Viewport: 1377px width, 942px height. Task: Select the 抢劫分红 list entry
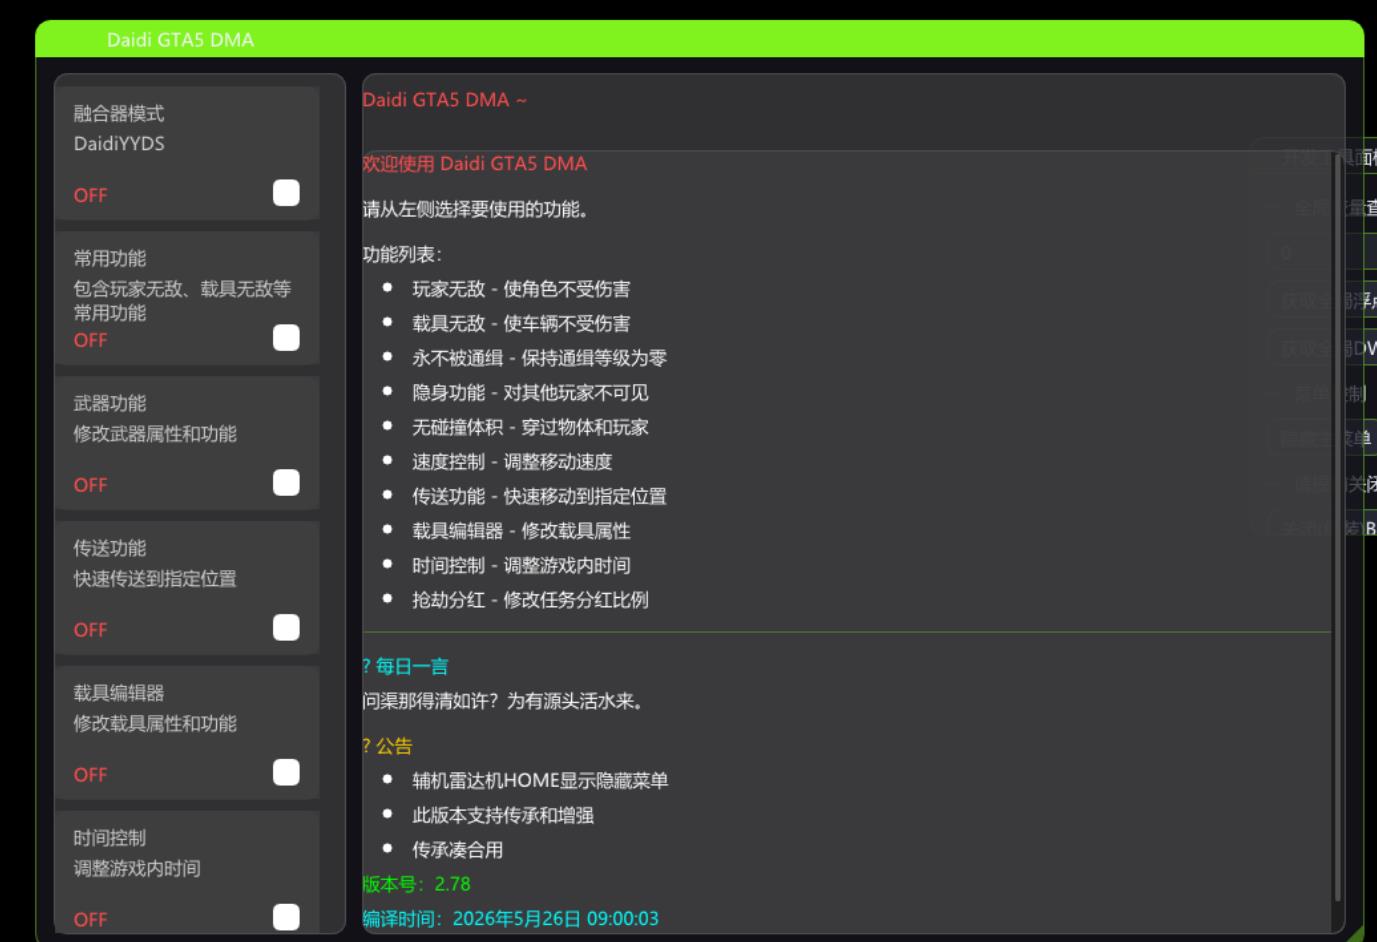(x=530, y=600)
